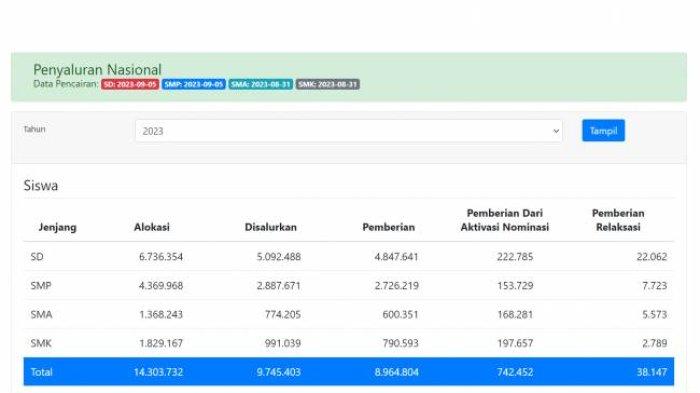Click the Pemberian column header
Viewport: 700px width, 393px height.
(388, 227)
